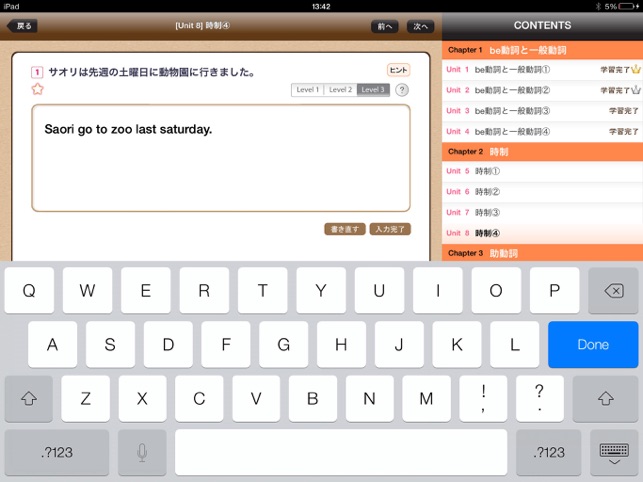The height and width of the screenshot is (482, 643).
Task: Tap the E key
Action: click(146, 290)
